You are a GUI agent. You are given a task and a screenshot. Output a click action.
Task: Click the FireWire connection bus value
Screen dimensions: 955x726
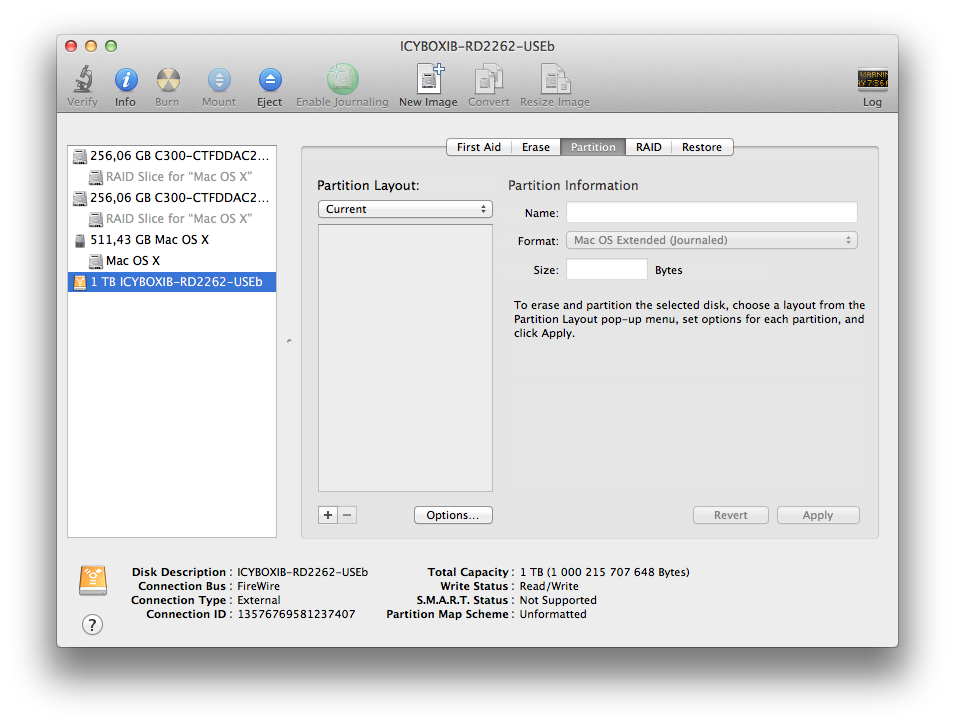pos(259,586)
